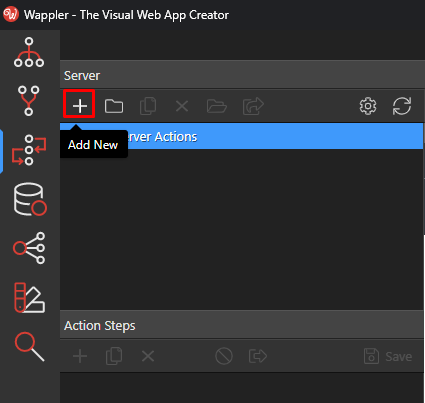Click the disable step circle-slash icon
Screen dimensions: 425x403
click(x=224, y=356)
